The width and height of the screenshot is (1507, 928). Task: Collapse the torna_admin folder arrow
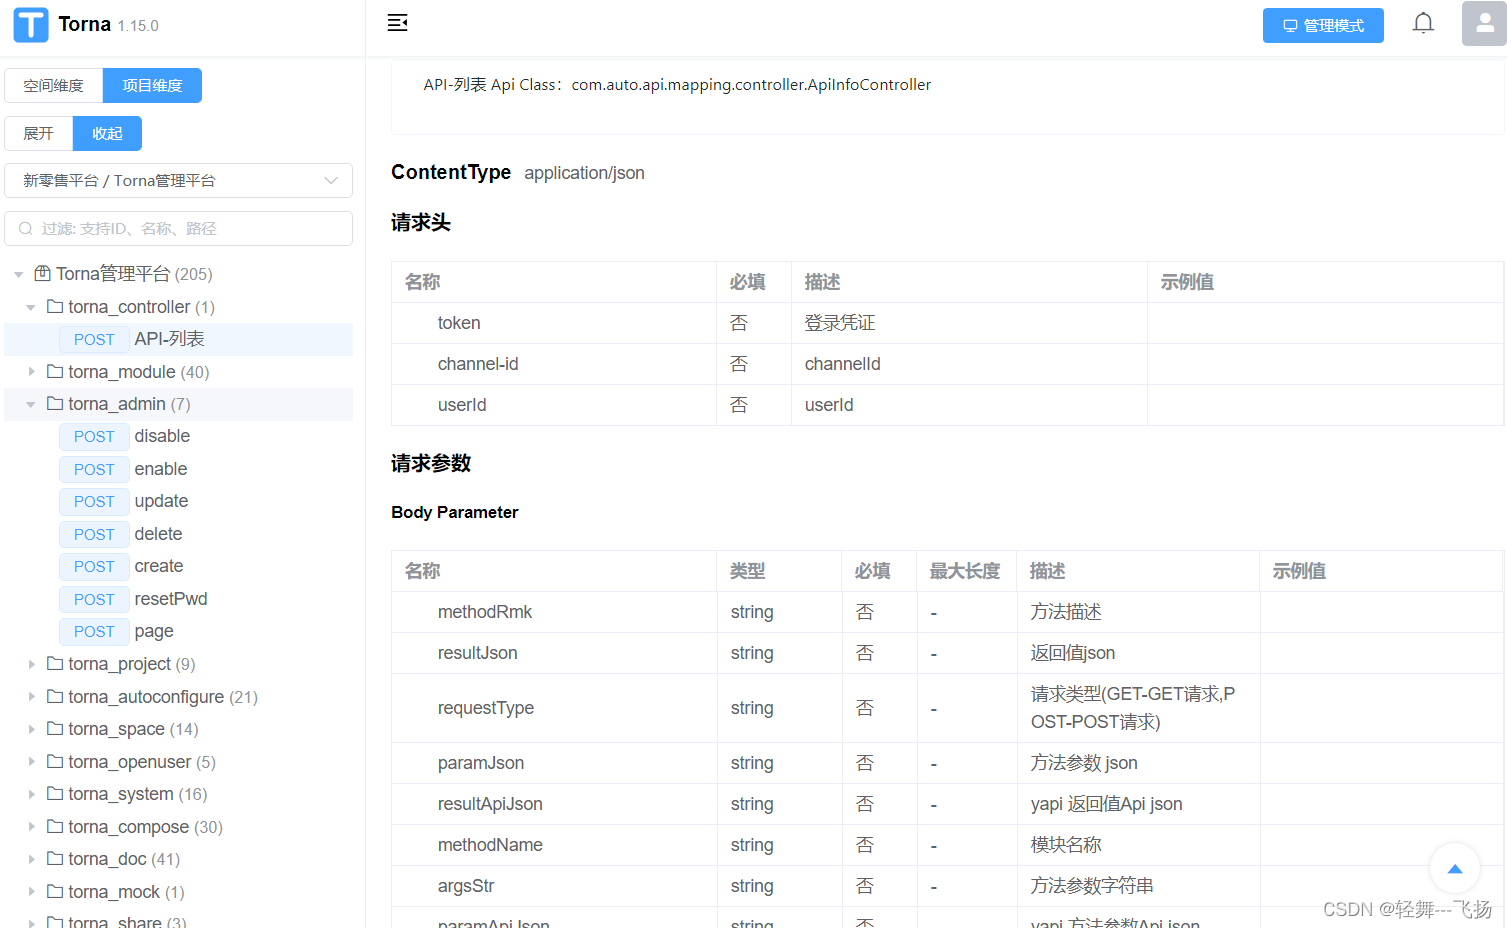pos(31,404)
